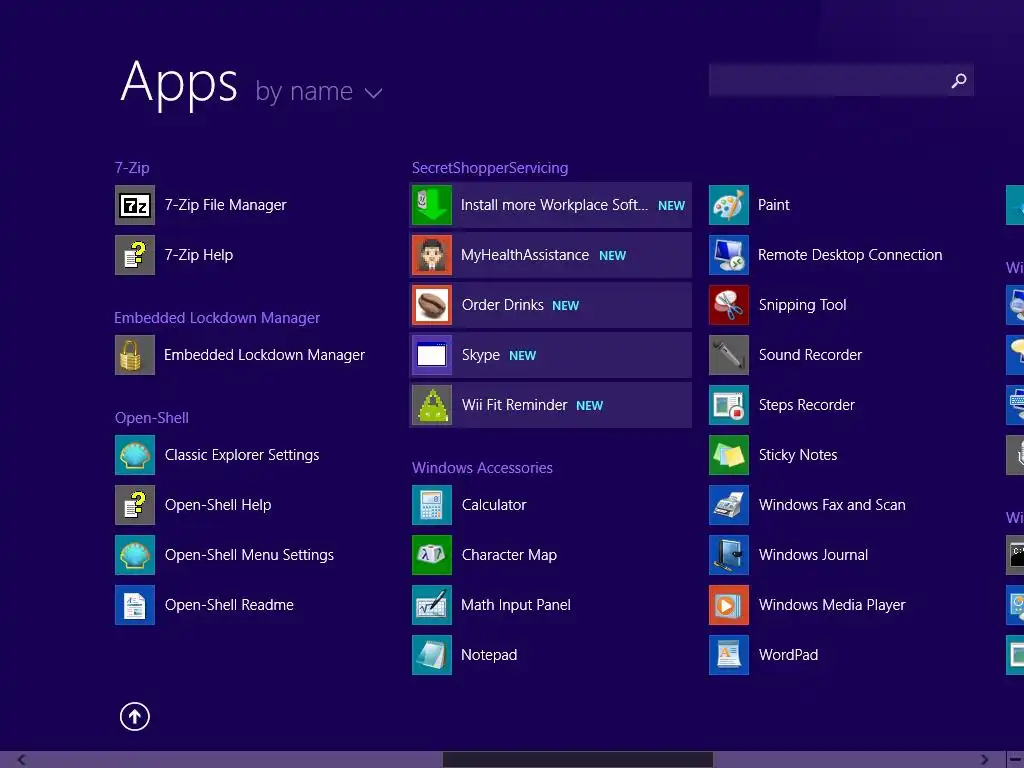Open the Open-Shell Help icon
Image resolution: width=1024 pixels, height=768 pixels.
(x=135, y=505)
